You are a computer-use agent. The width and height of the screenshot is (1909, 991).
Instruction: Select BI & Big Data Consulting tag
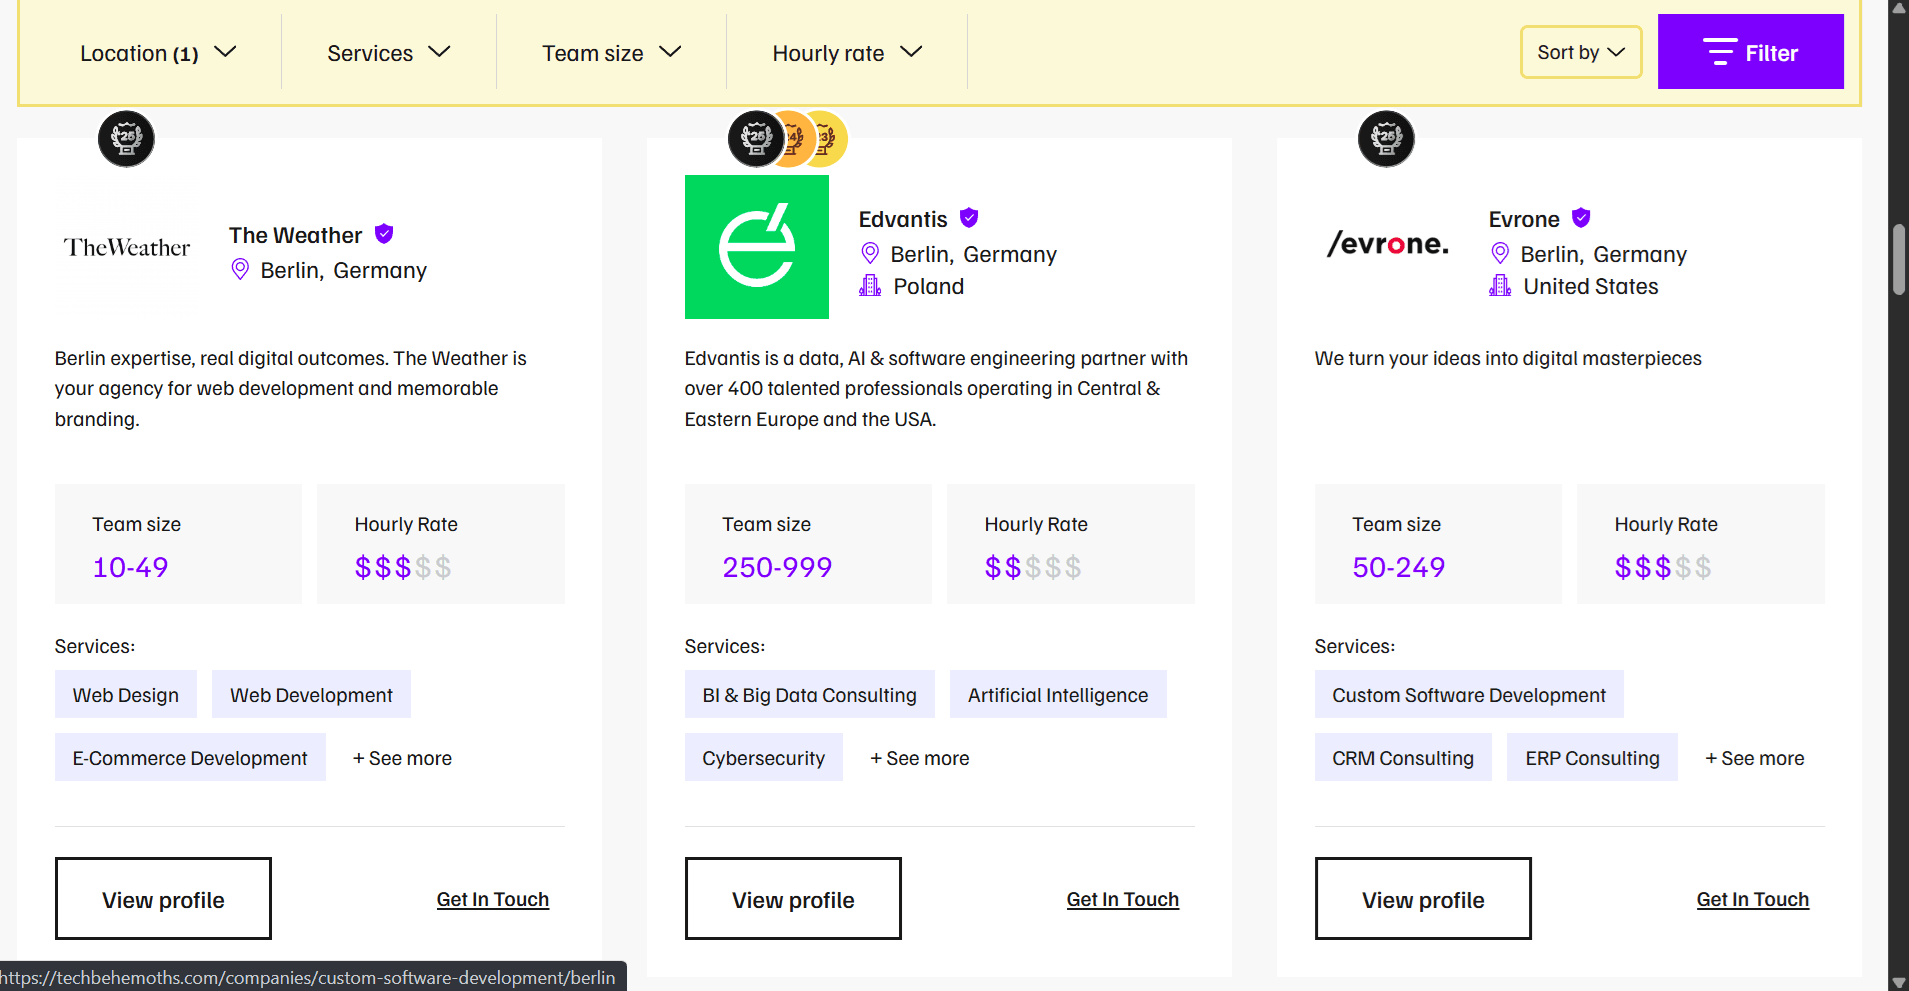(x=810, y=694)
